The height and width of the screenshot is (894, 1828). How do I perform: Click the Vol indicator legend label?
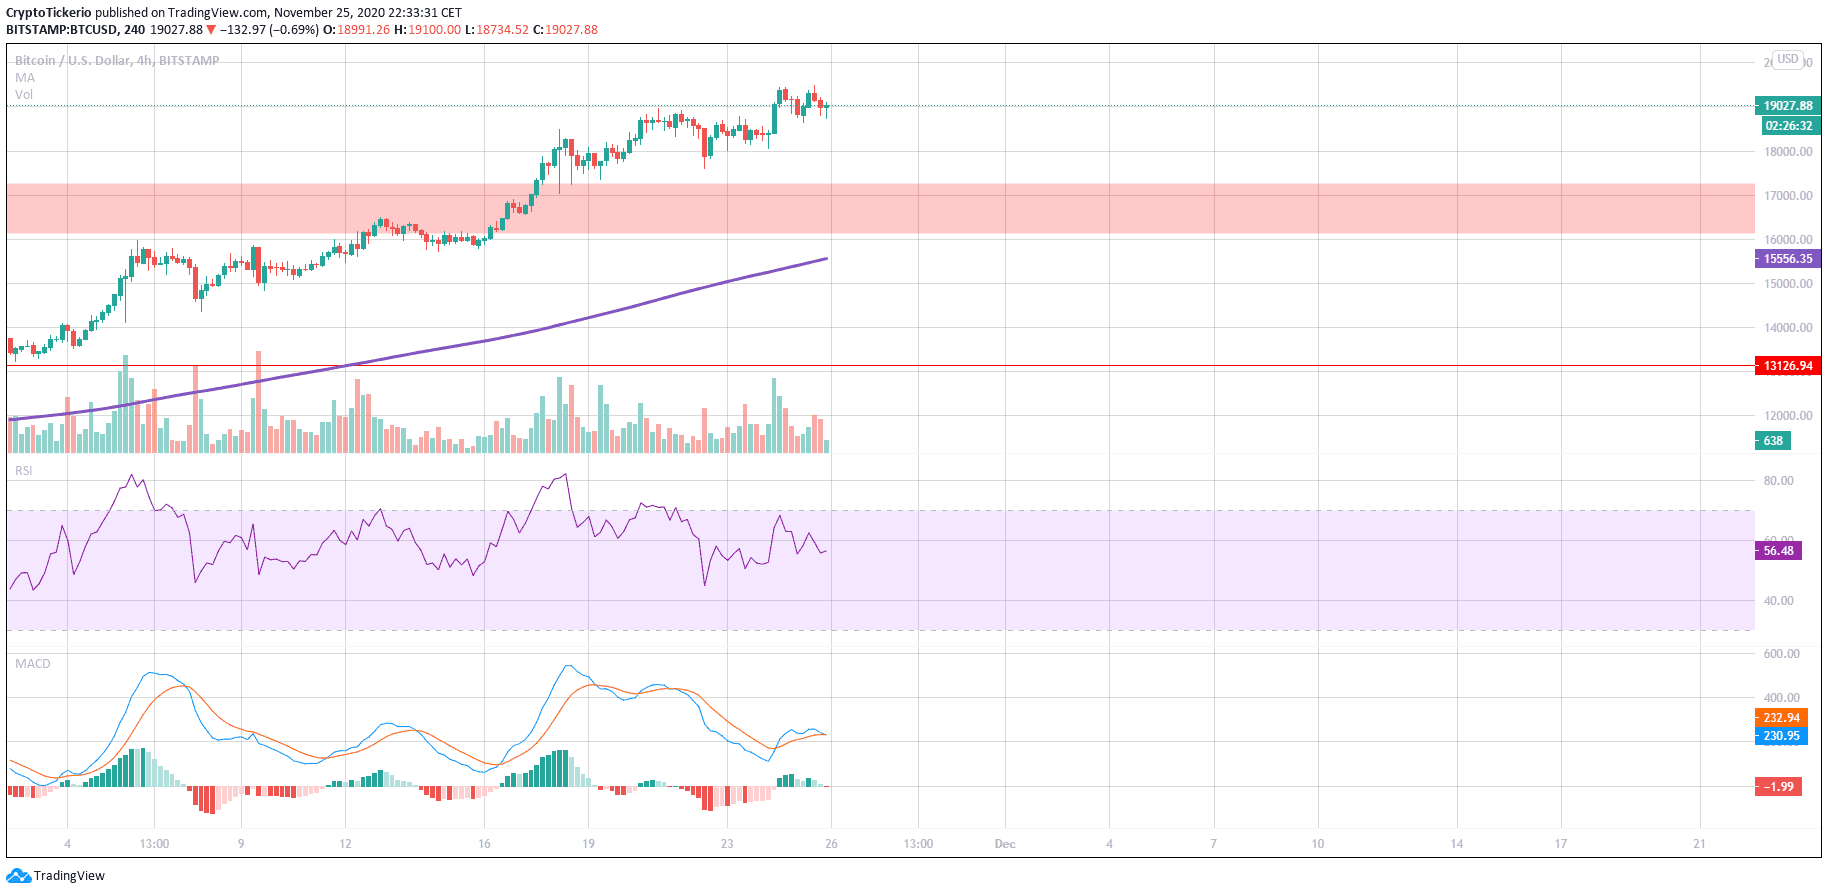point(24,95)
